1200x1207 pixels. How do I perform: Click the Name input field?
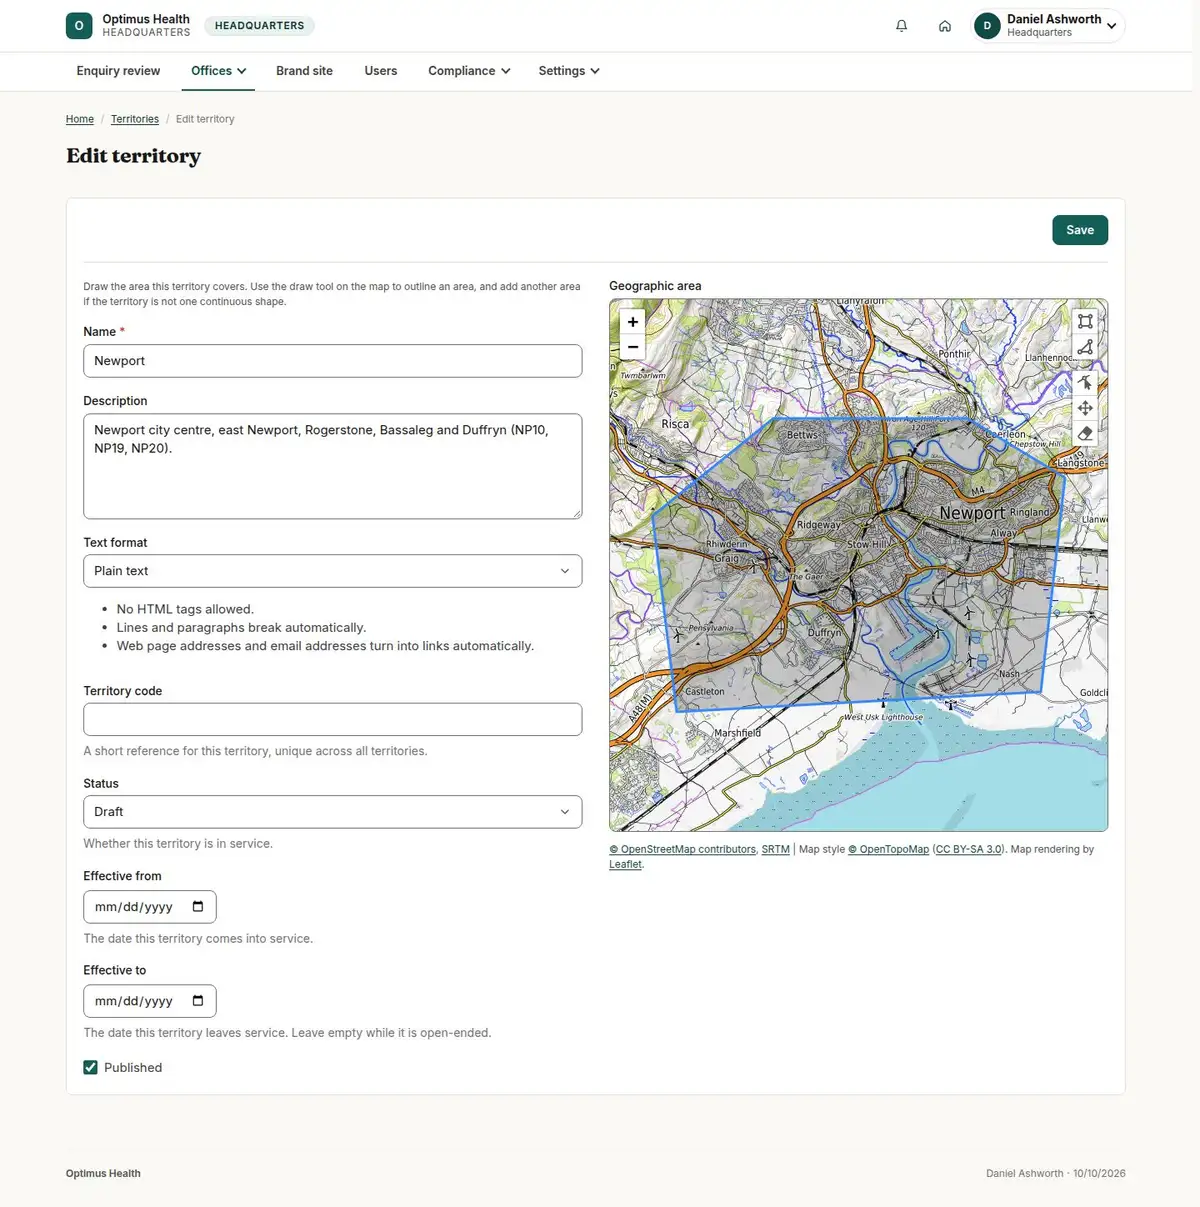333,361
